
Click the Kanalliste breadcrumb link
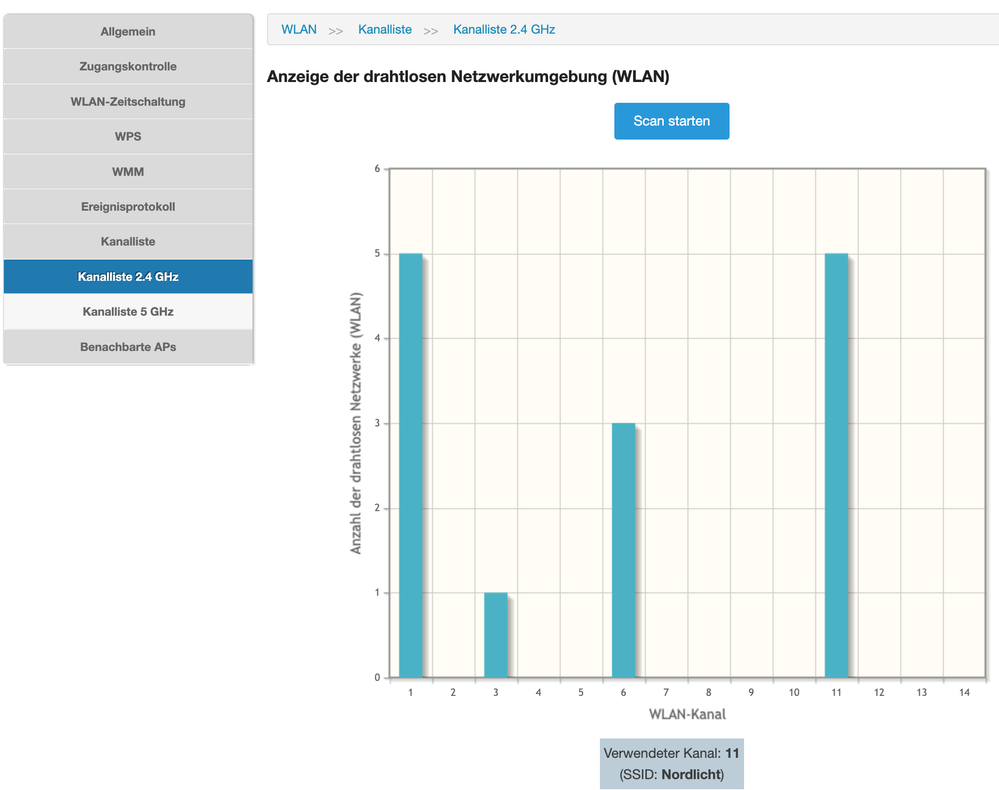(385, 29)
